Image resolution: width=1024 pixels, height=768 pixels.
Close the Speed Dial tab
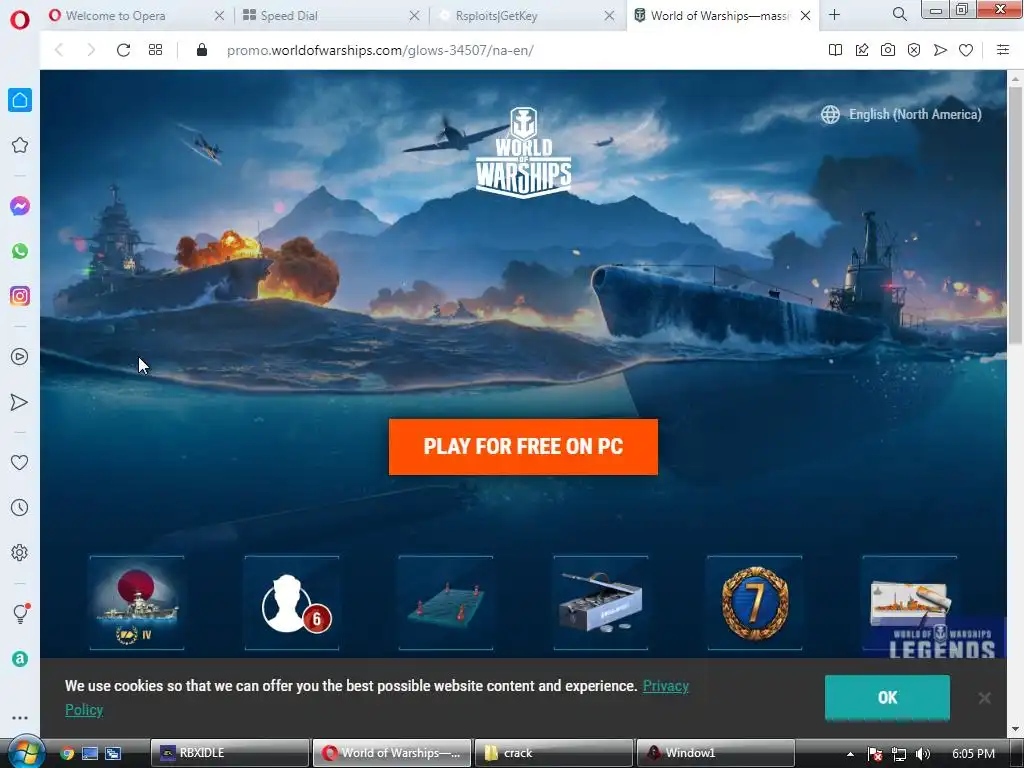(x=414, y=15)
